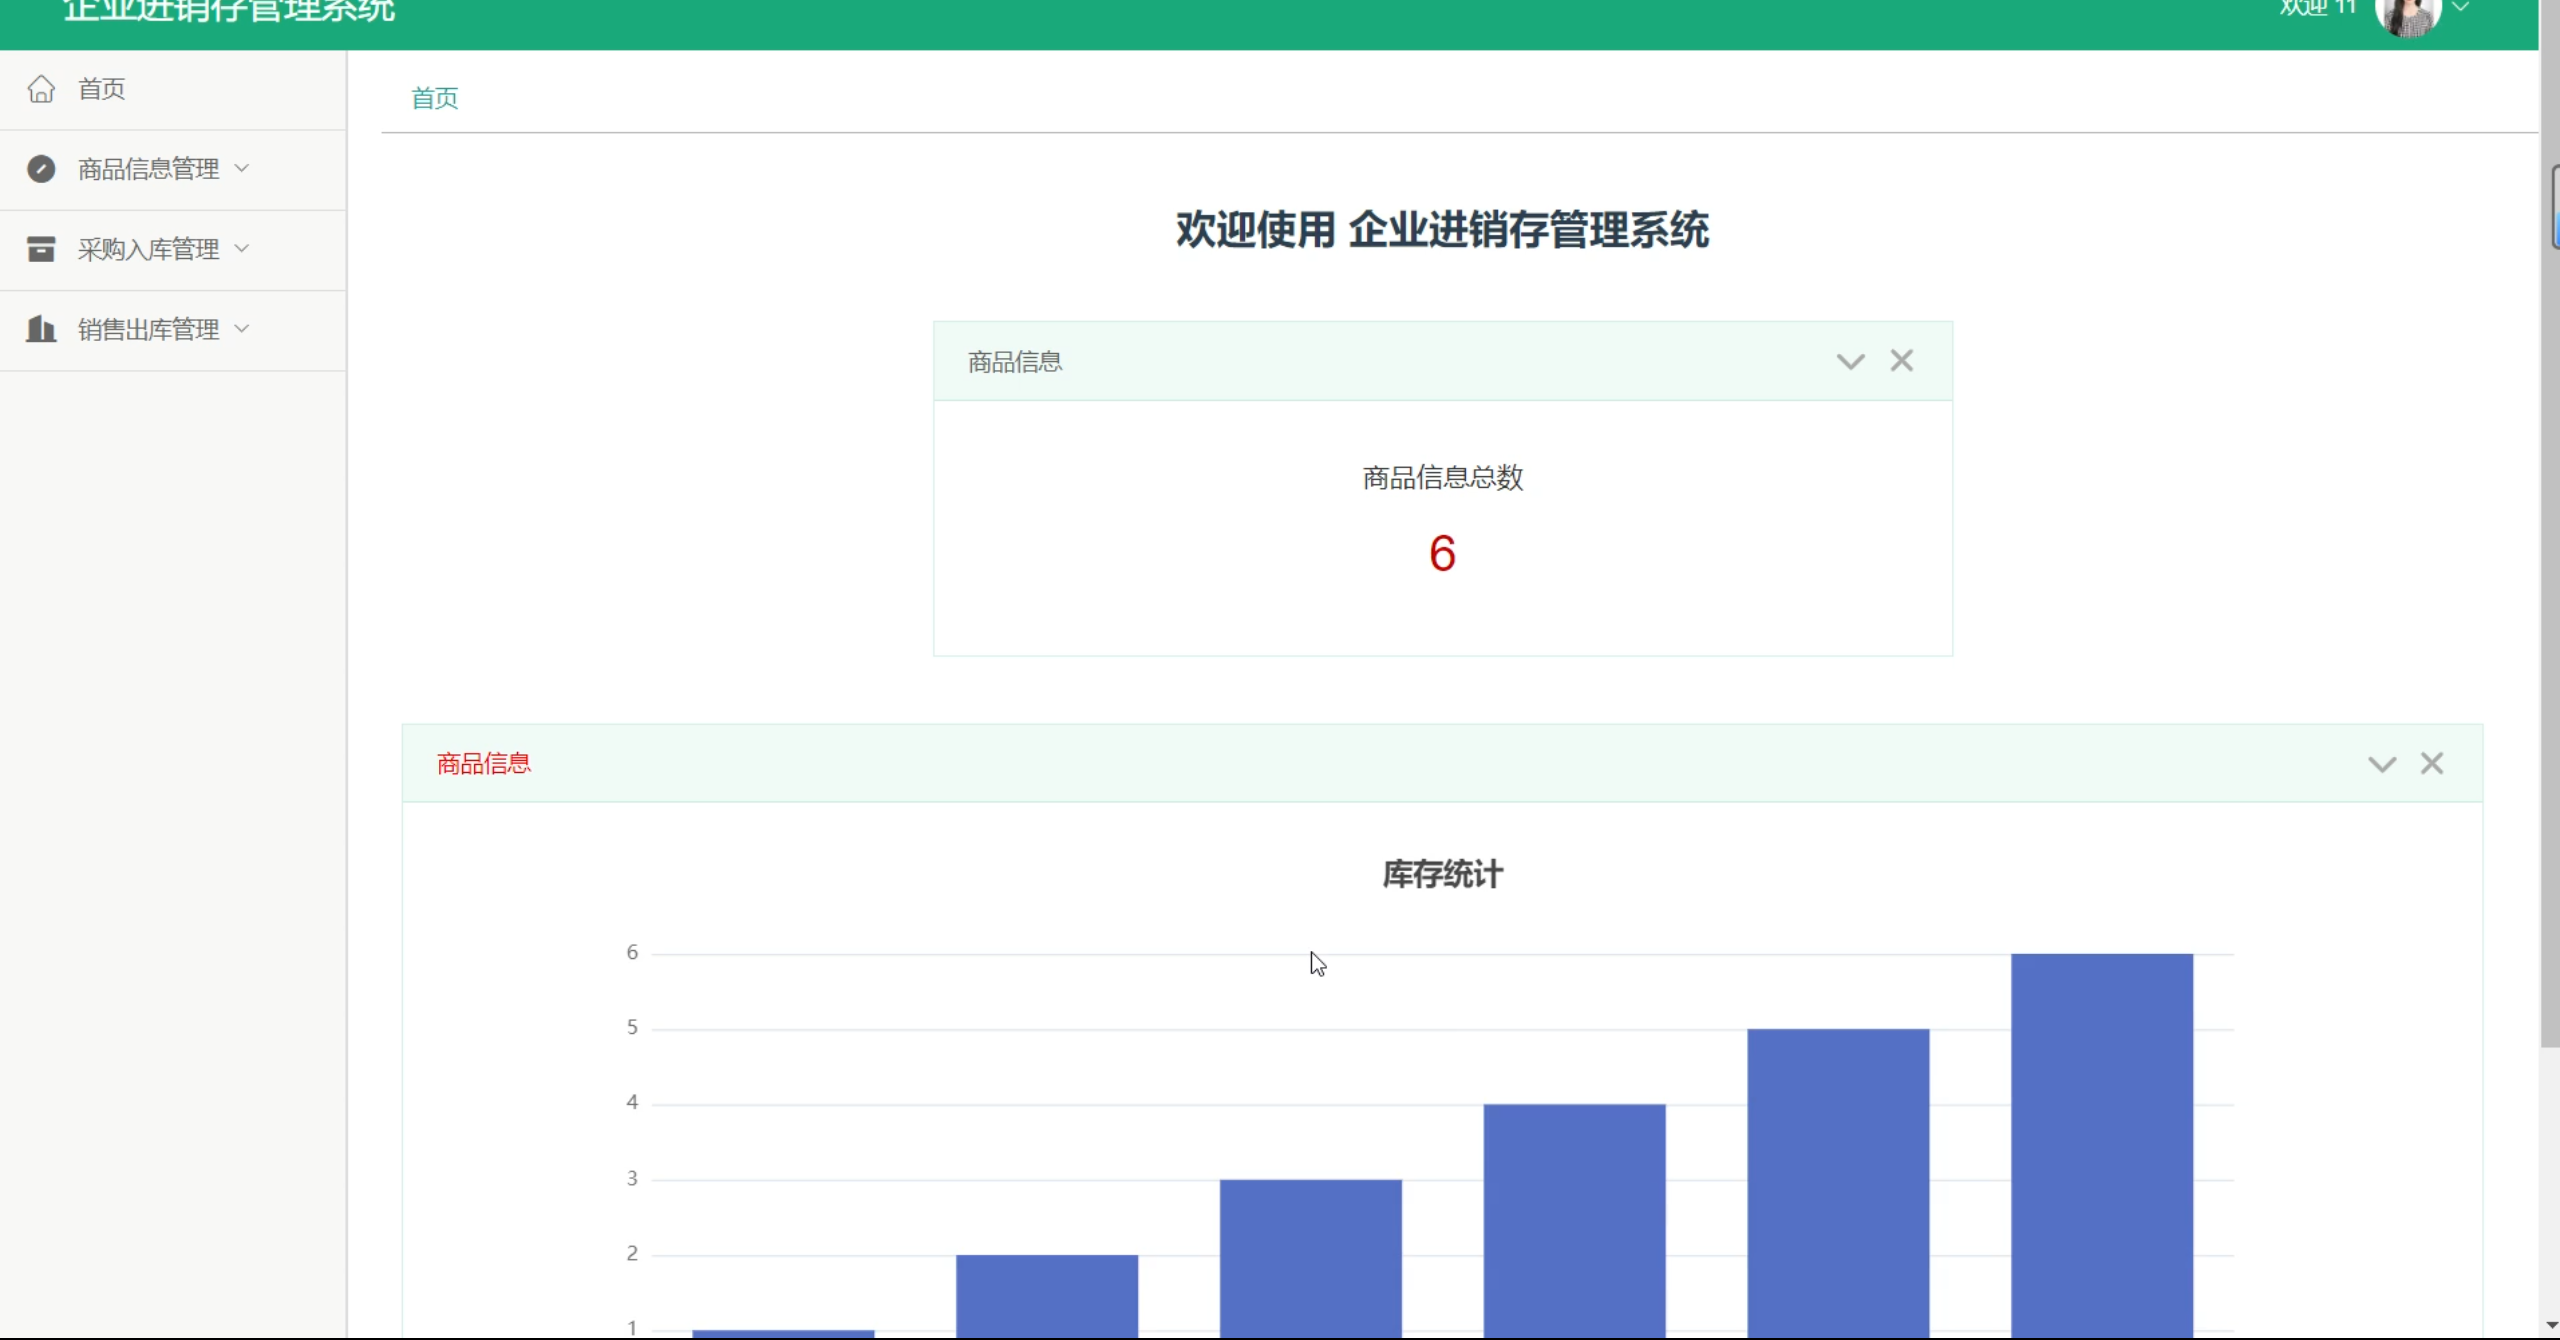Click the 商品信息总数 count number 6
Screen dimensions: 2560x1340
tap(1442, 553)
